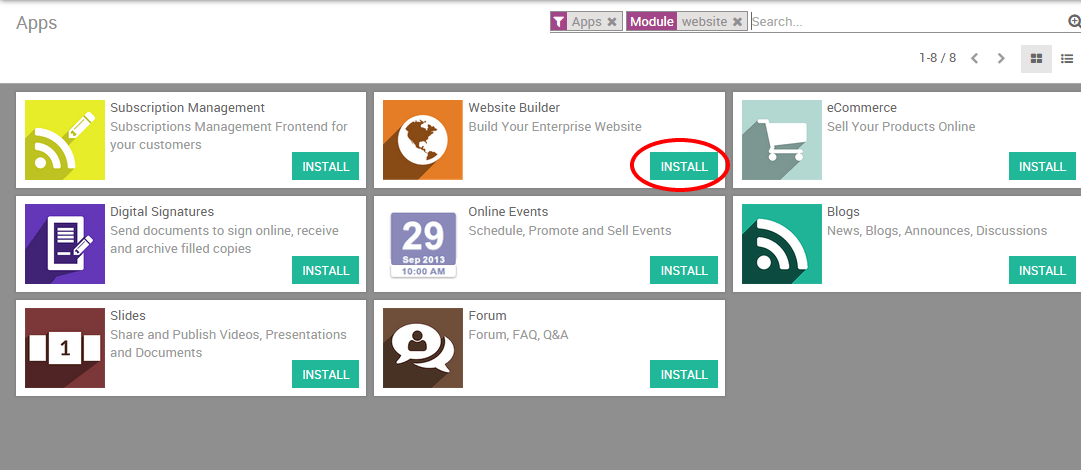
Task: Click the Forum speech bubbles icon
Action: [x=423, y=348]
